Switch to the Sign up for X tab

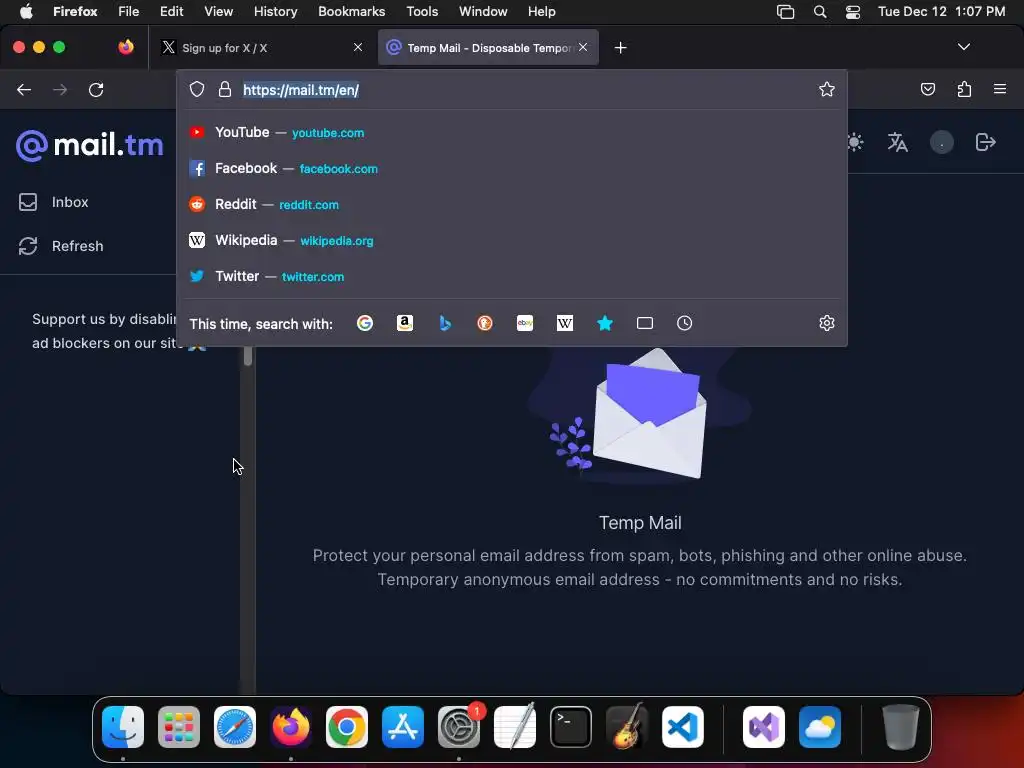pos(261,48)
